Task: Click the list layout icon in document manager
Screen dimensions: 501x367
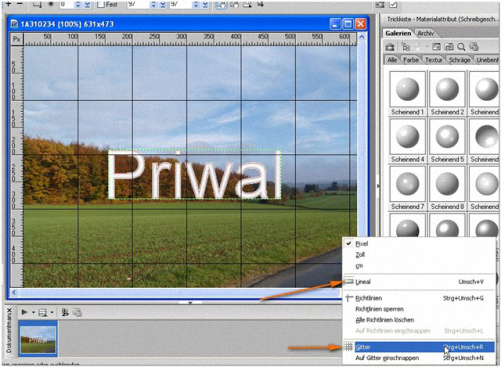Action: click(x=43, y=313)
